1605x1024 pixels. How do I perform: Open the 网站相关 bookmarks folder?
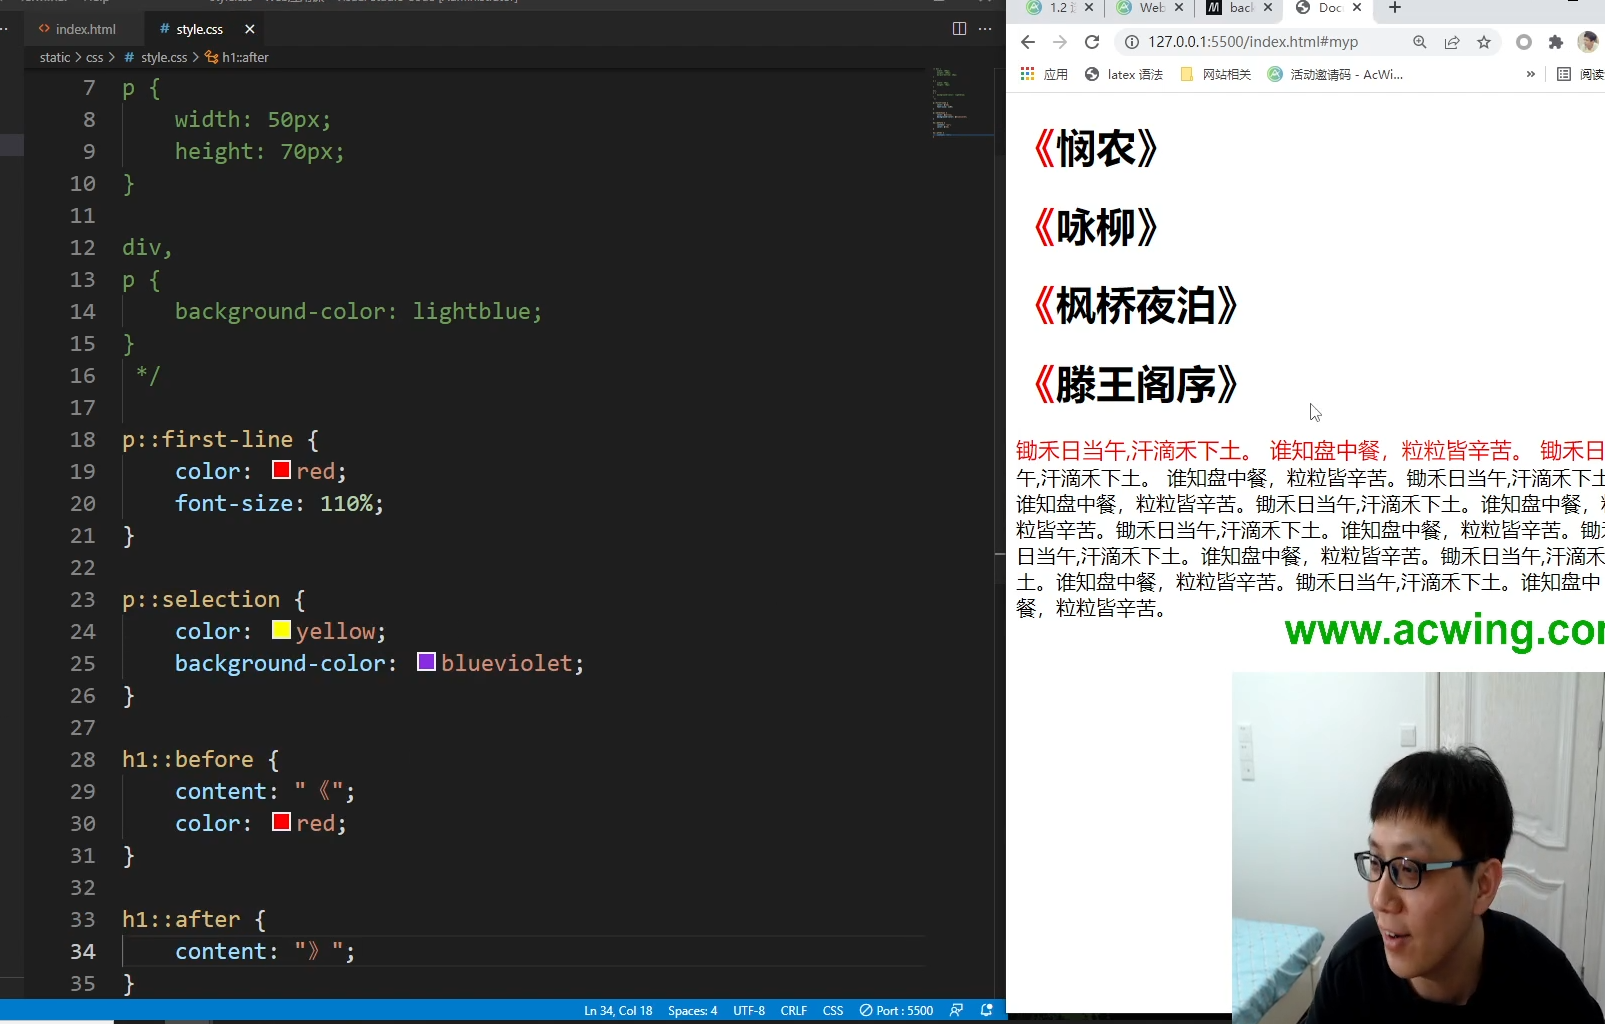coord(1216,74)
